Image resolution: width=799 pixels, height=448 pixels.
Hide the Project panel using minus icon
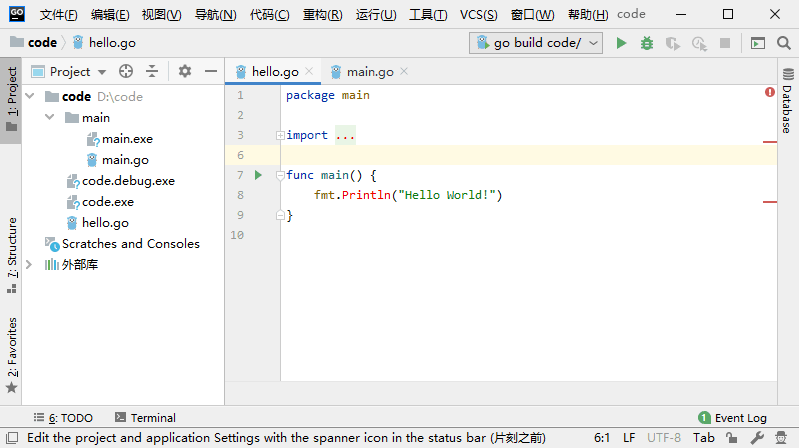point(211,71)
